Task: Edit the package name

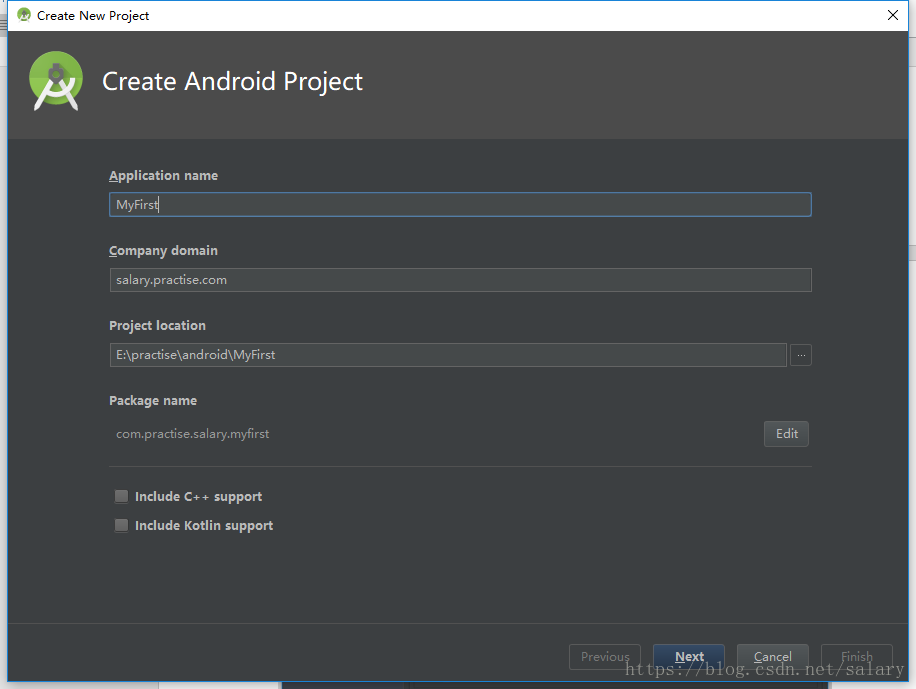Action: [x=786, y=434]
